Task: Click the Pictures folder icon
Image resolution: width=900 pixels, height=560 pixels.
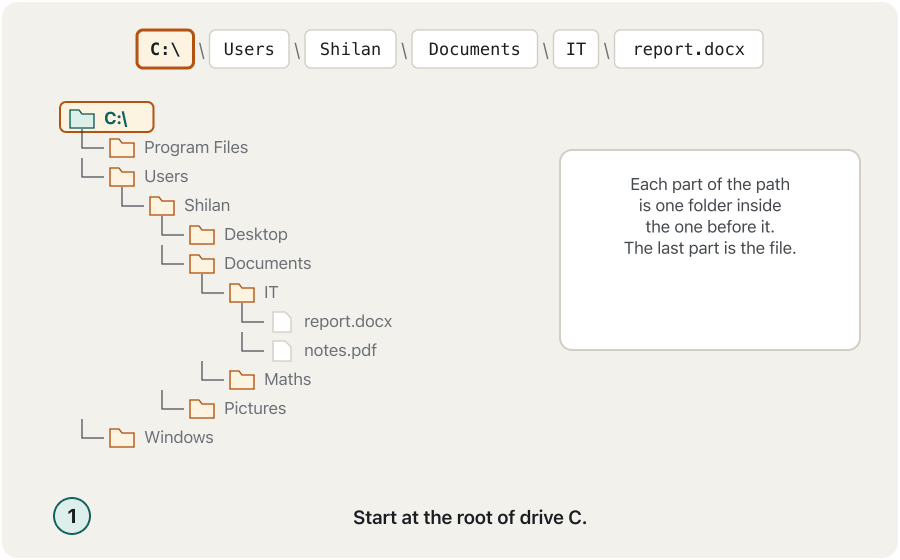Action: 202,409
